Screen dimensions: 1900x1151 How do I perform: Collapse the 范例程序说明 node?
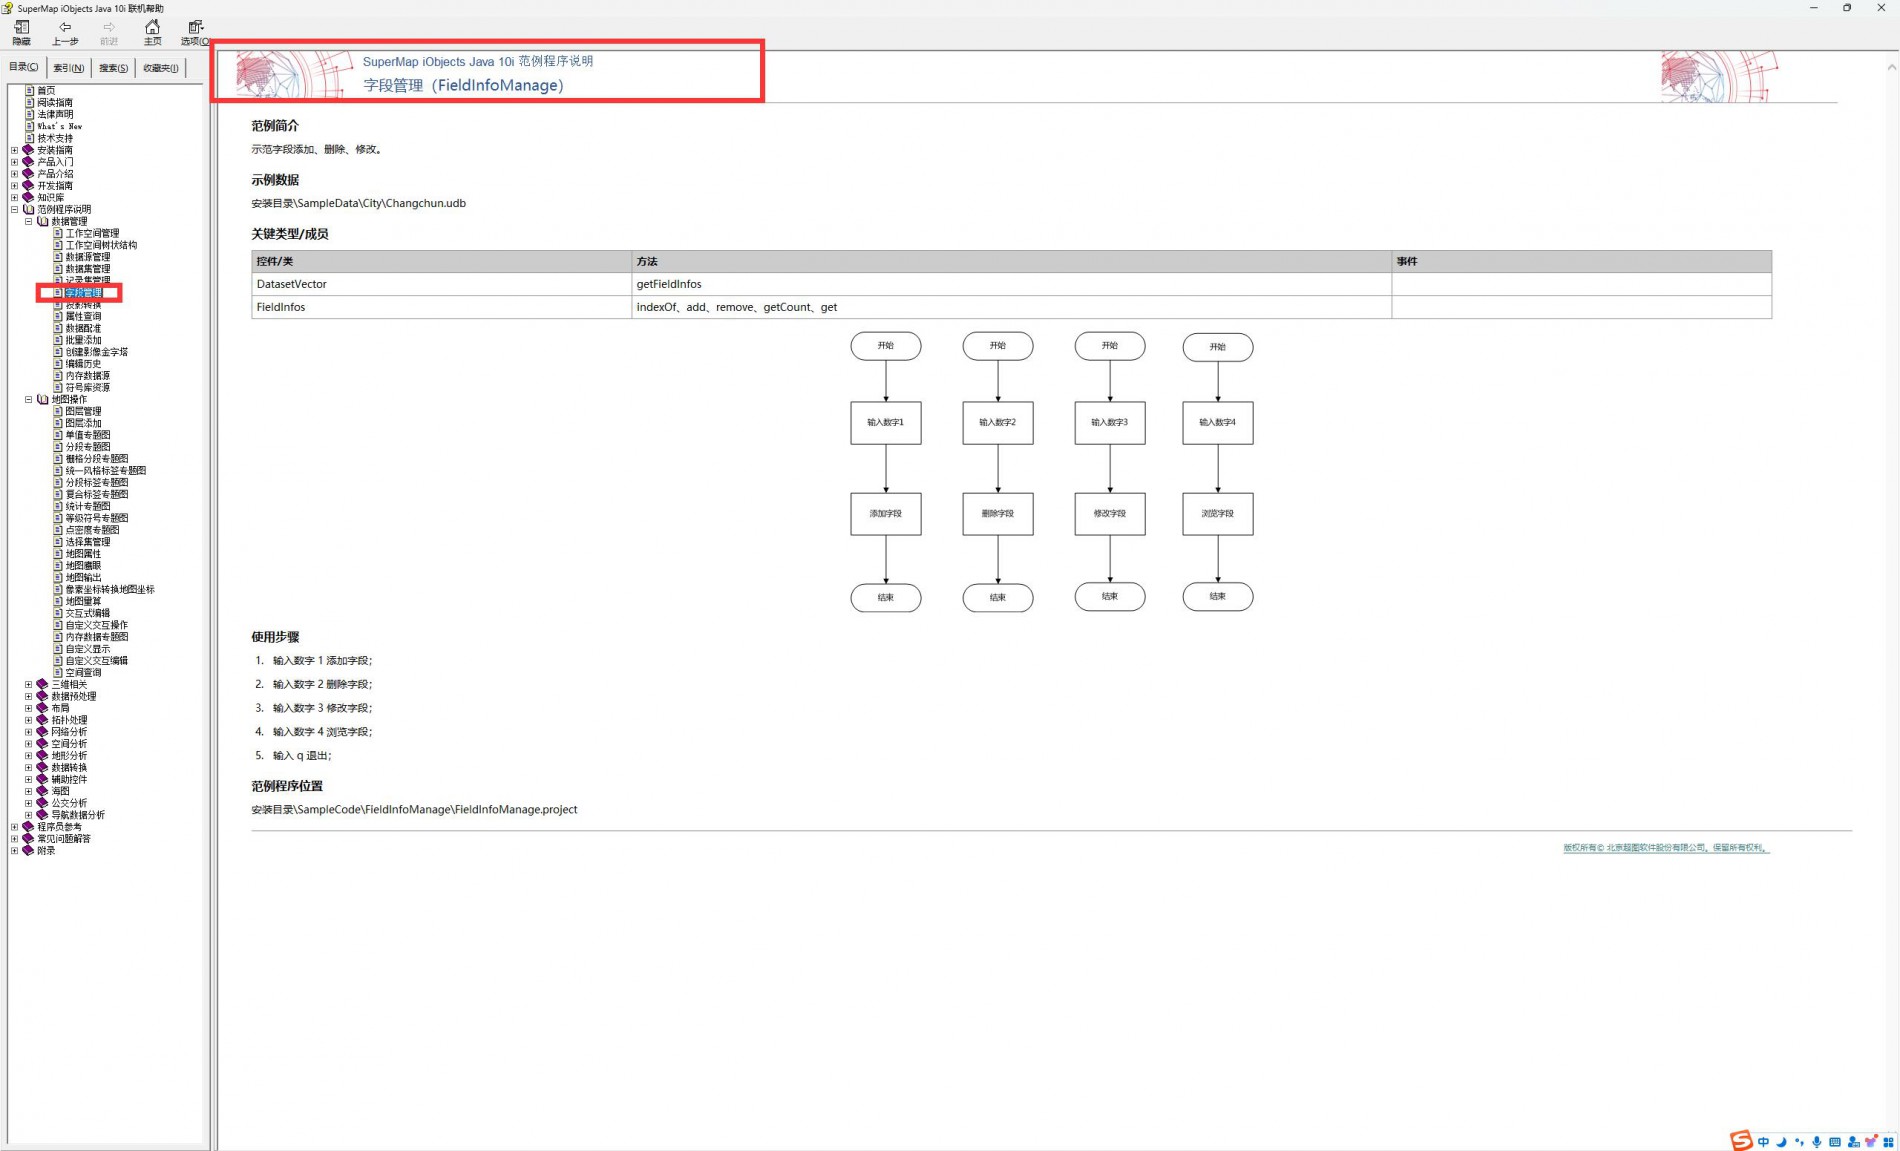[x=14, y=210]
